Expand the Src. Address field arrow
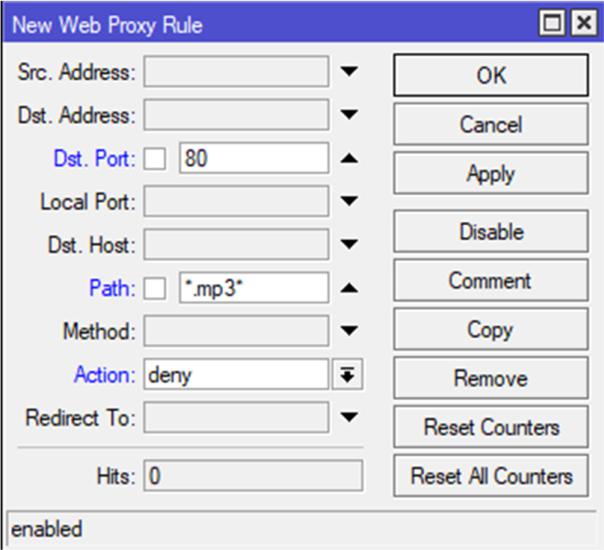Image resolution: width=604 pixels, height=550 pixels. pos(348,72)
